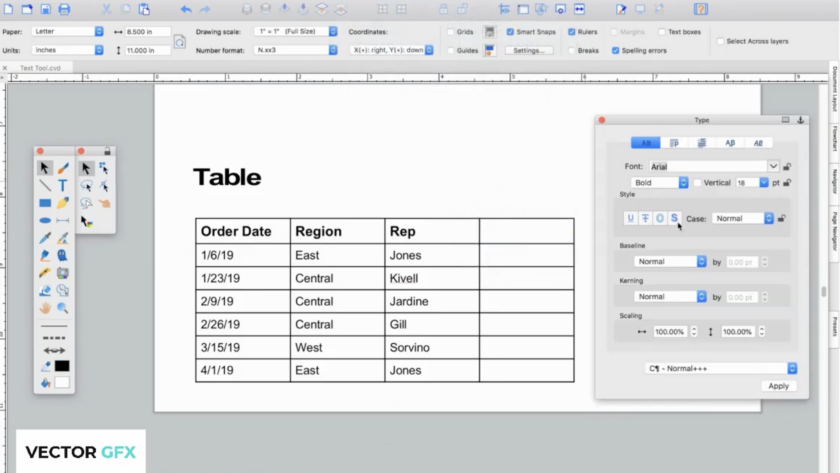
Task: Click the Apply button
Action: [x=778, y=386]
